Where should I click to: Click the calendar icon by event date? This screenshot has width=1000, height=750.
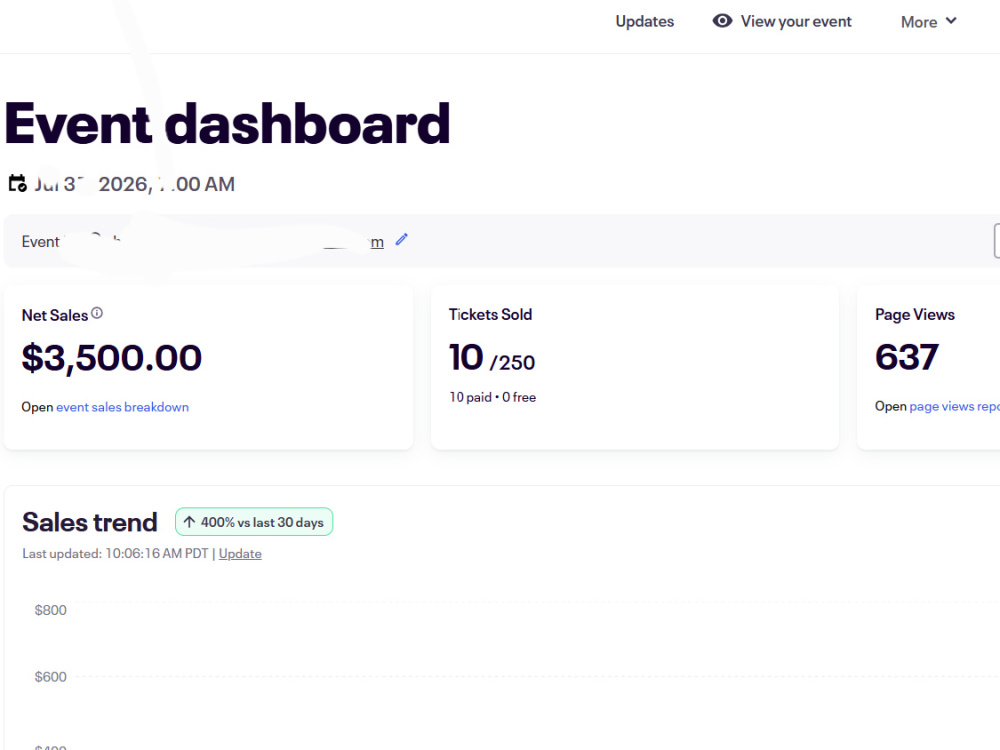coord(17,184)
